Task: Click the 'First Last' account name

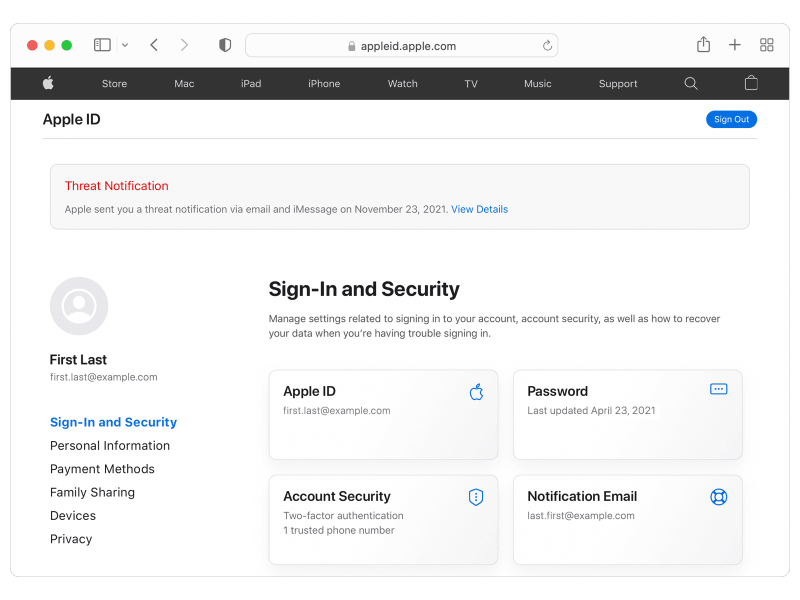Action: pyautogui.click(x=78, y=360)
